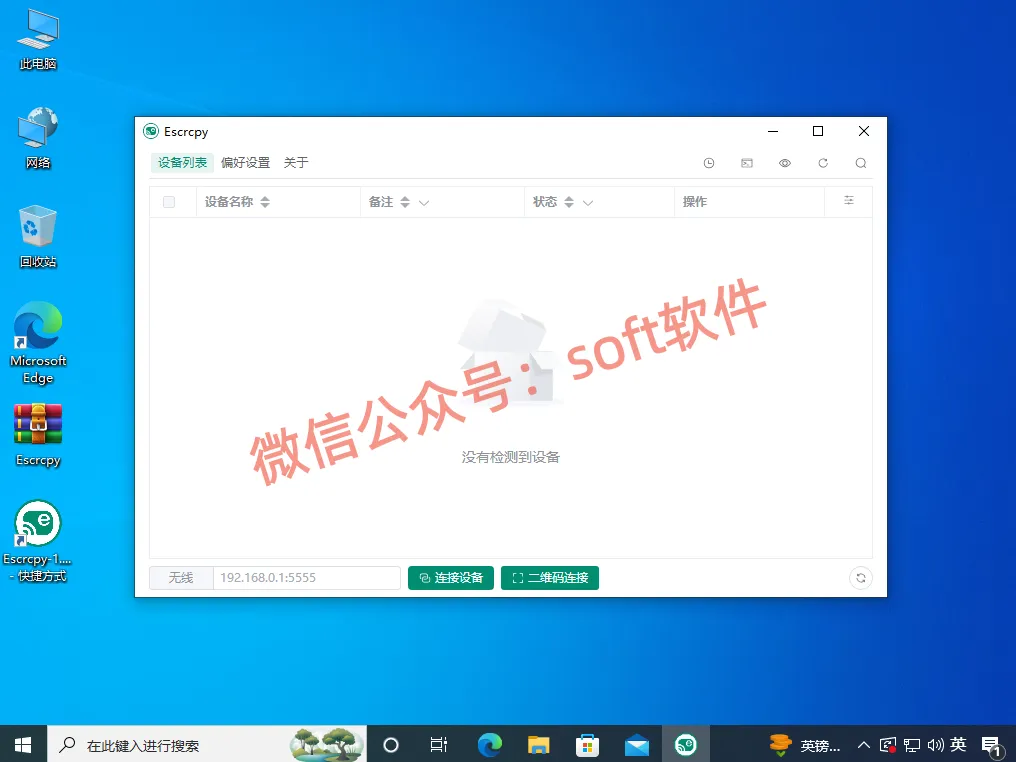The width and height of the screenshot is (1016, 762).
Task: Open Task View from the taskbar
Action: (439, 745)
